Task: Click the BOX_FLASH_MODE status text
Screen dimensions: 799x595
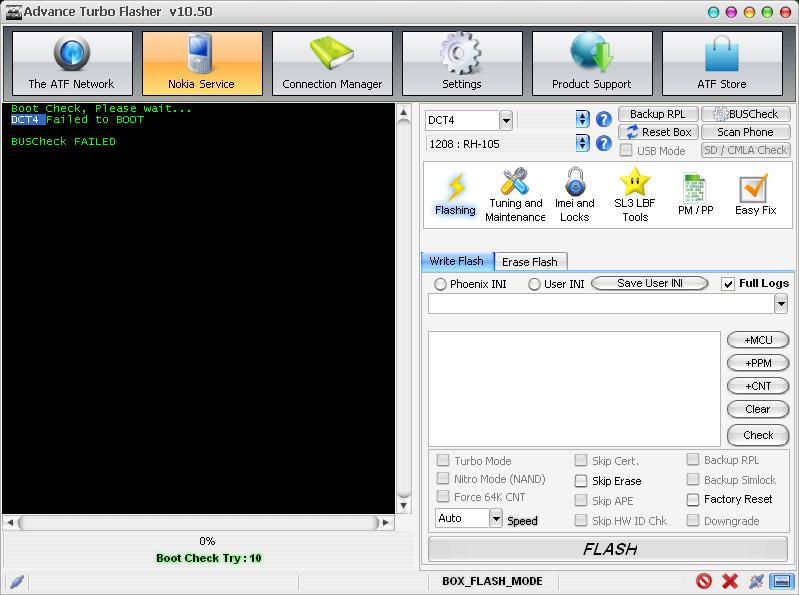Action: 492,581
